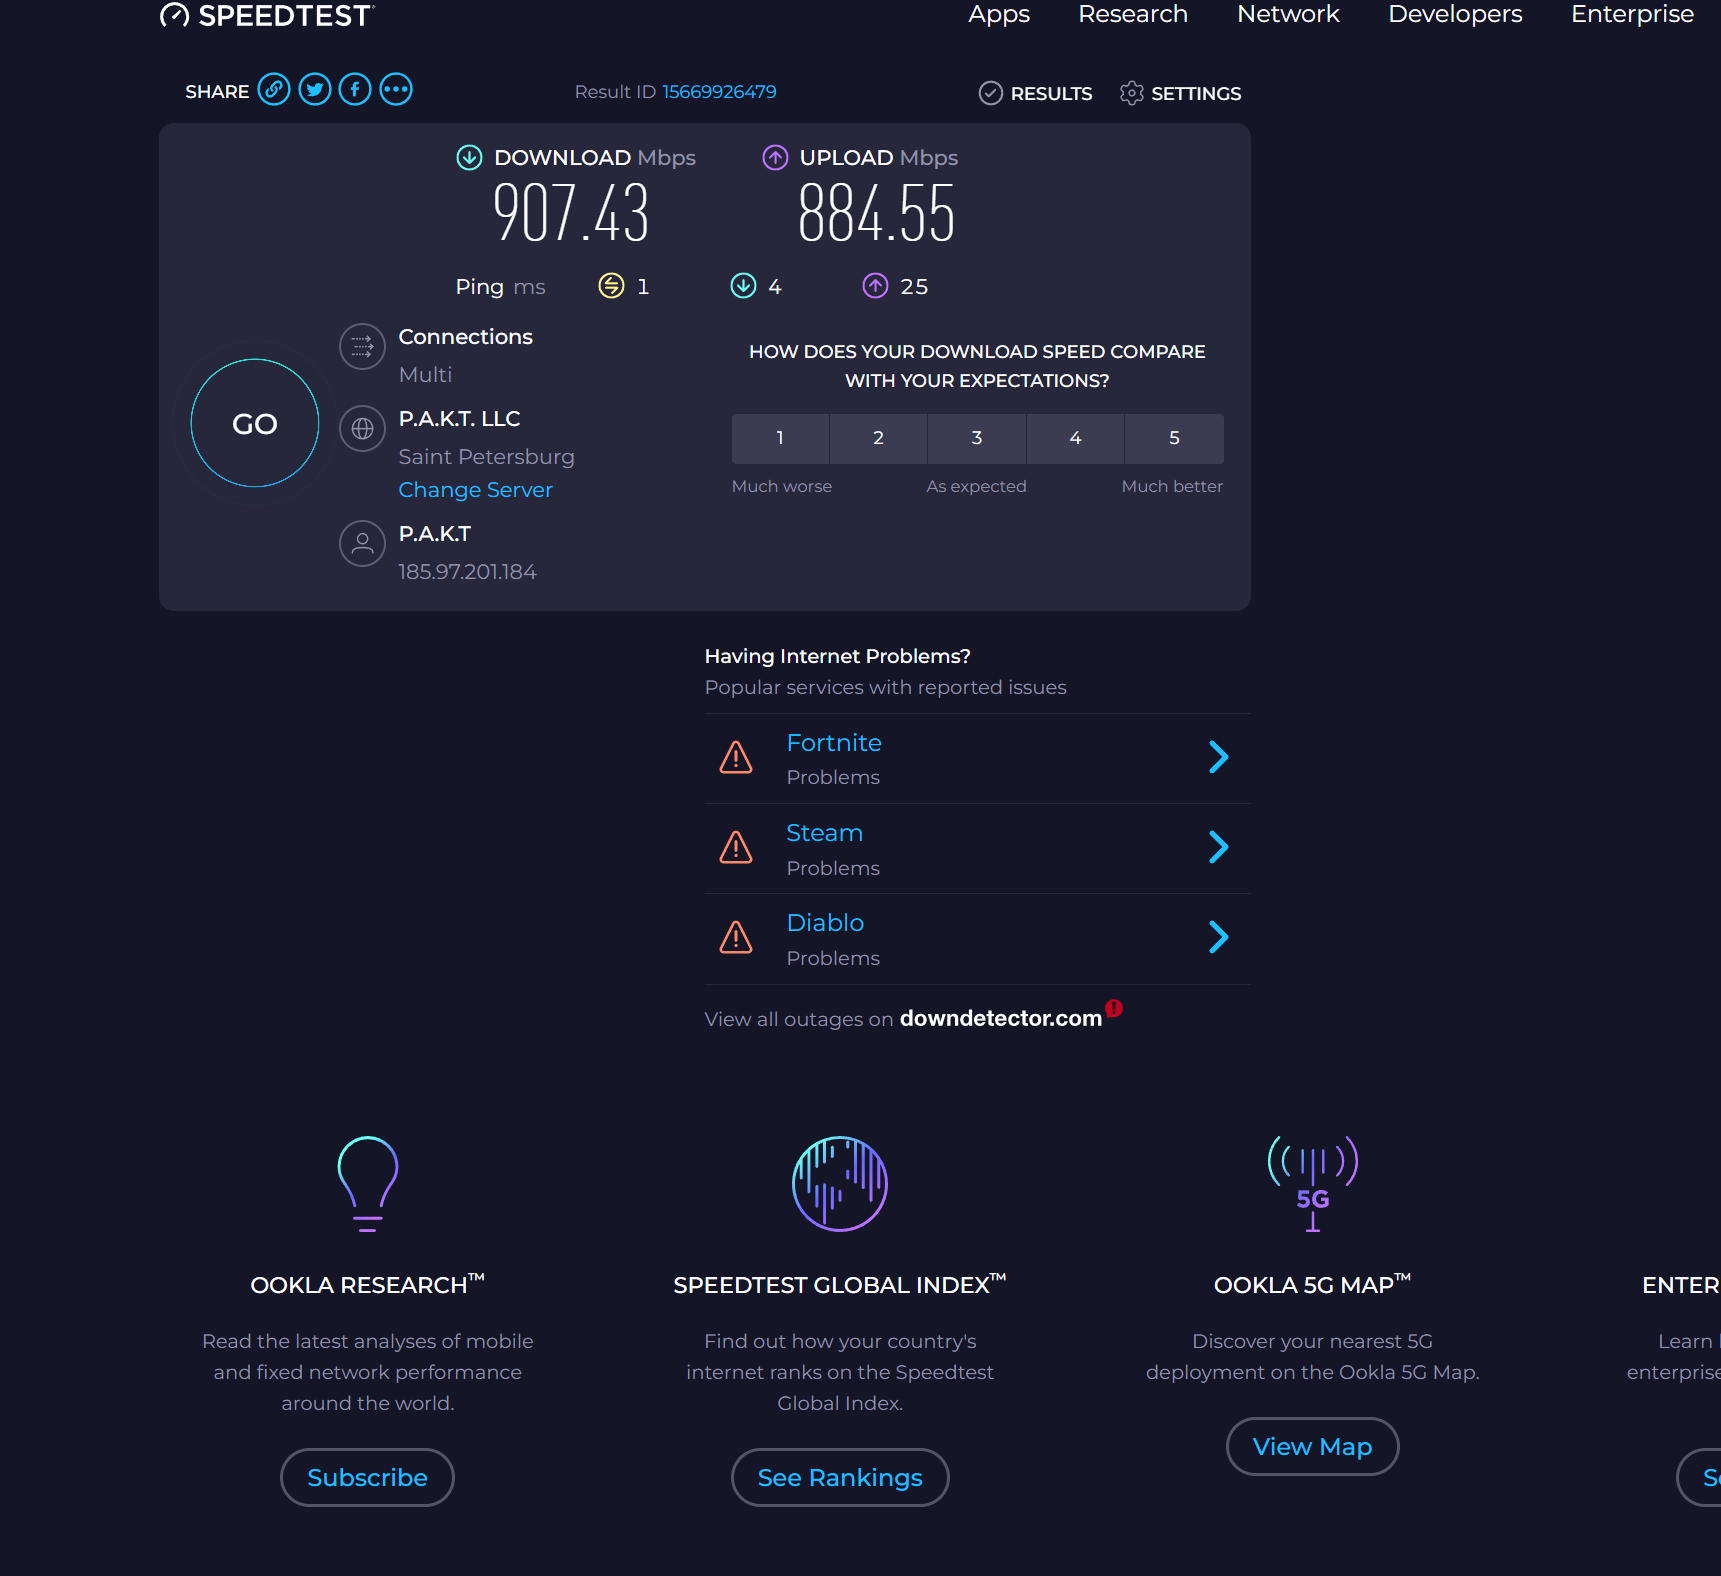Click the View Map button
1721x1576 pixels.
click(1312, 1446)
